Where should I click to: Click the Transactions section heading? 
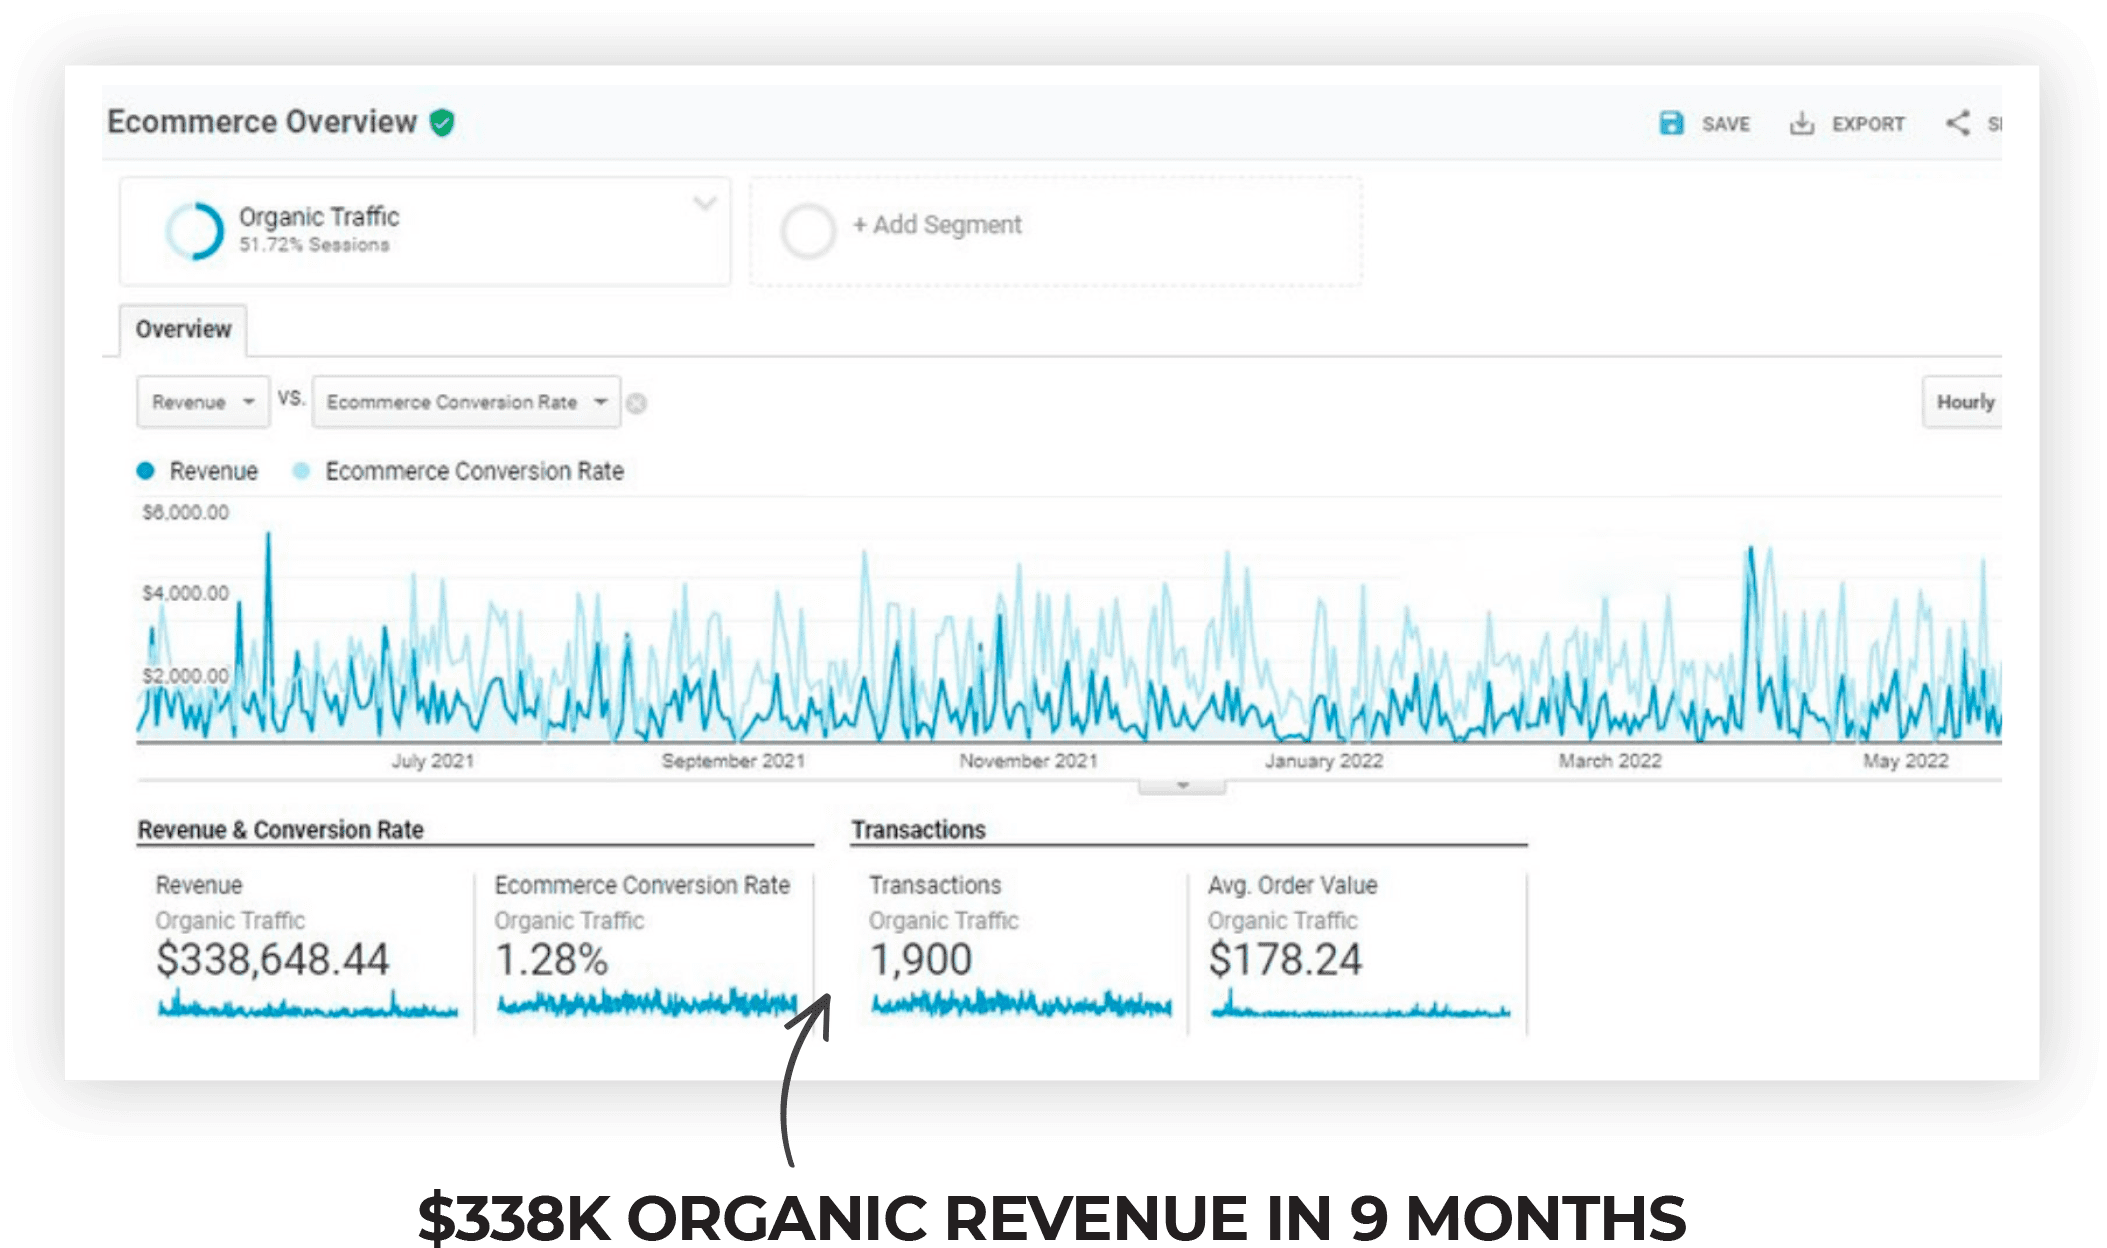[x=918, y=830]
